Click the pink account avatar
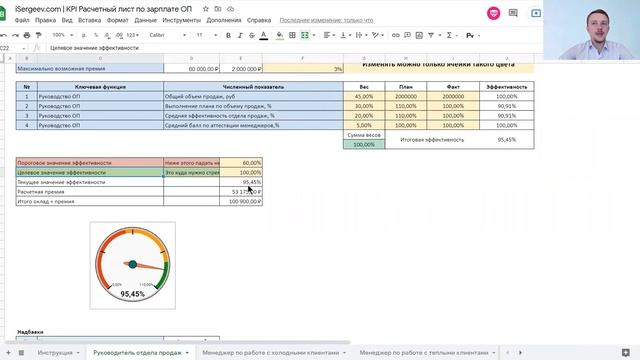640x360 pixels. tap(493, 13)
